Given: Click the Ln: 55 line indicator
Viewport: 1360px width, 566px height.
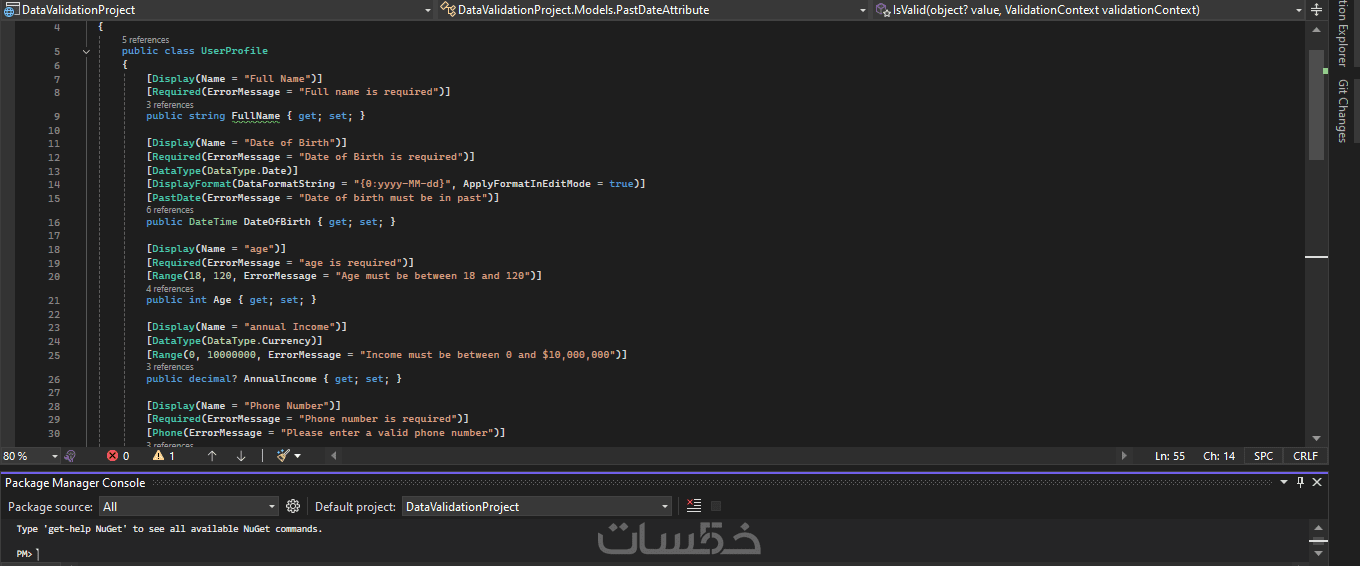Looking at the screenshot, I should point(1170,456).
